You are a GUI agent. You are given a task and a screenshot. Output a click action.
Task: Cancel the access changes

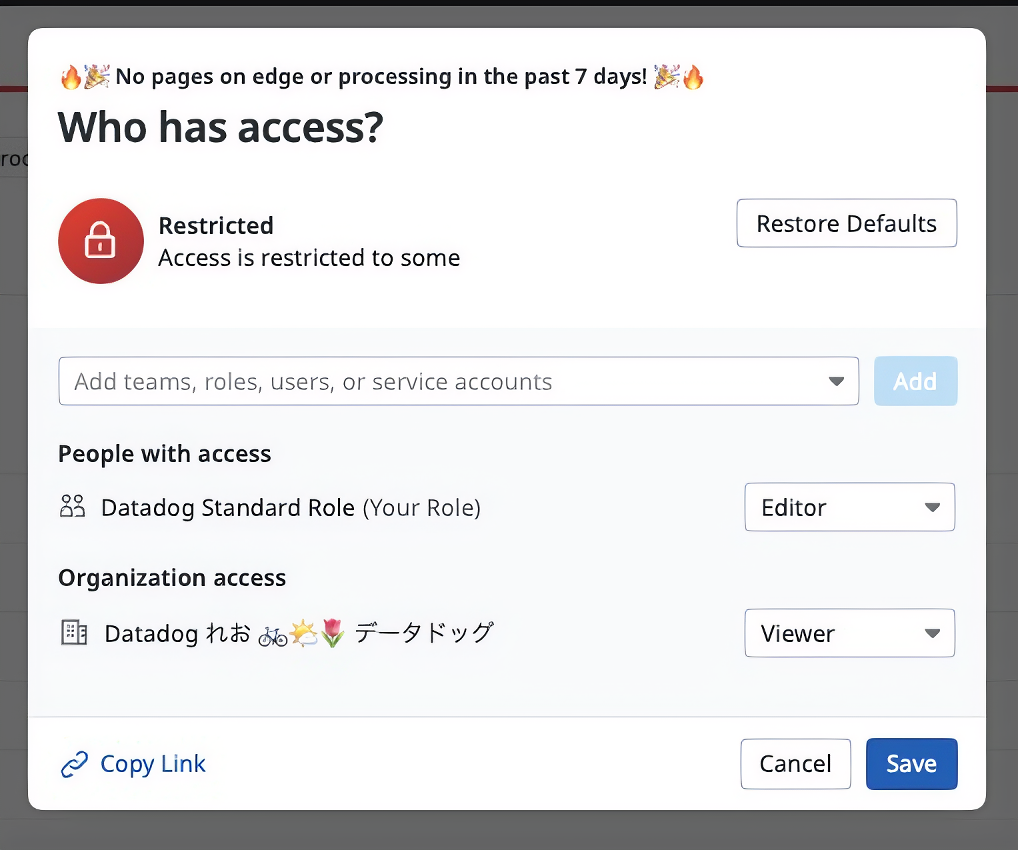coord(795,763)
